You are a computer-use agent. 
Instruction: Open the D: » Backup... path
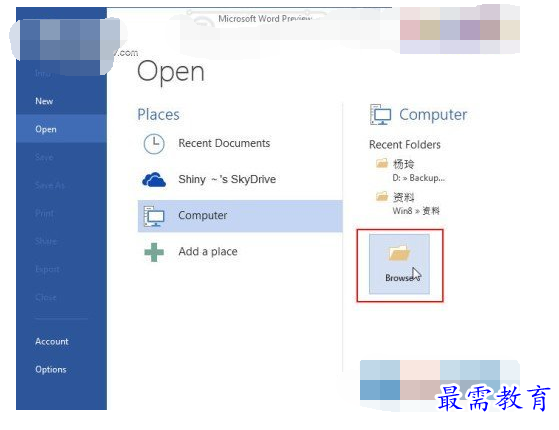coord(419,178)
